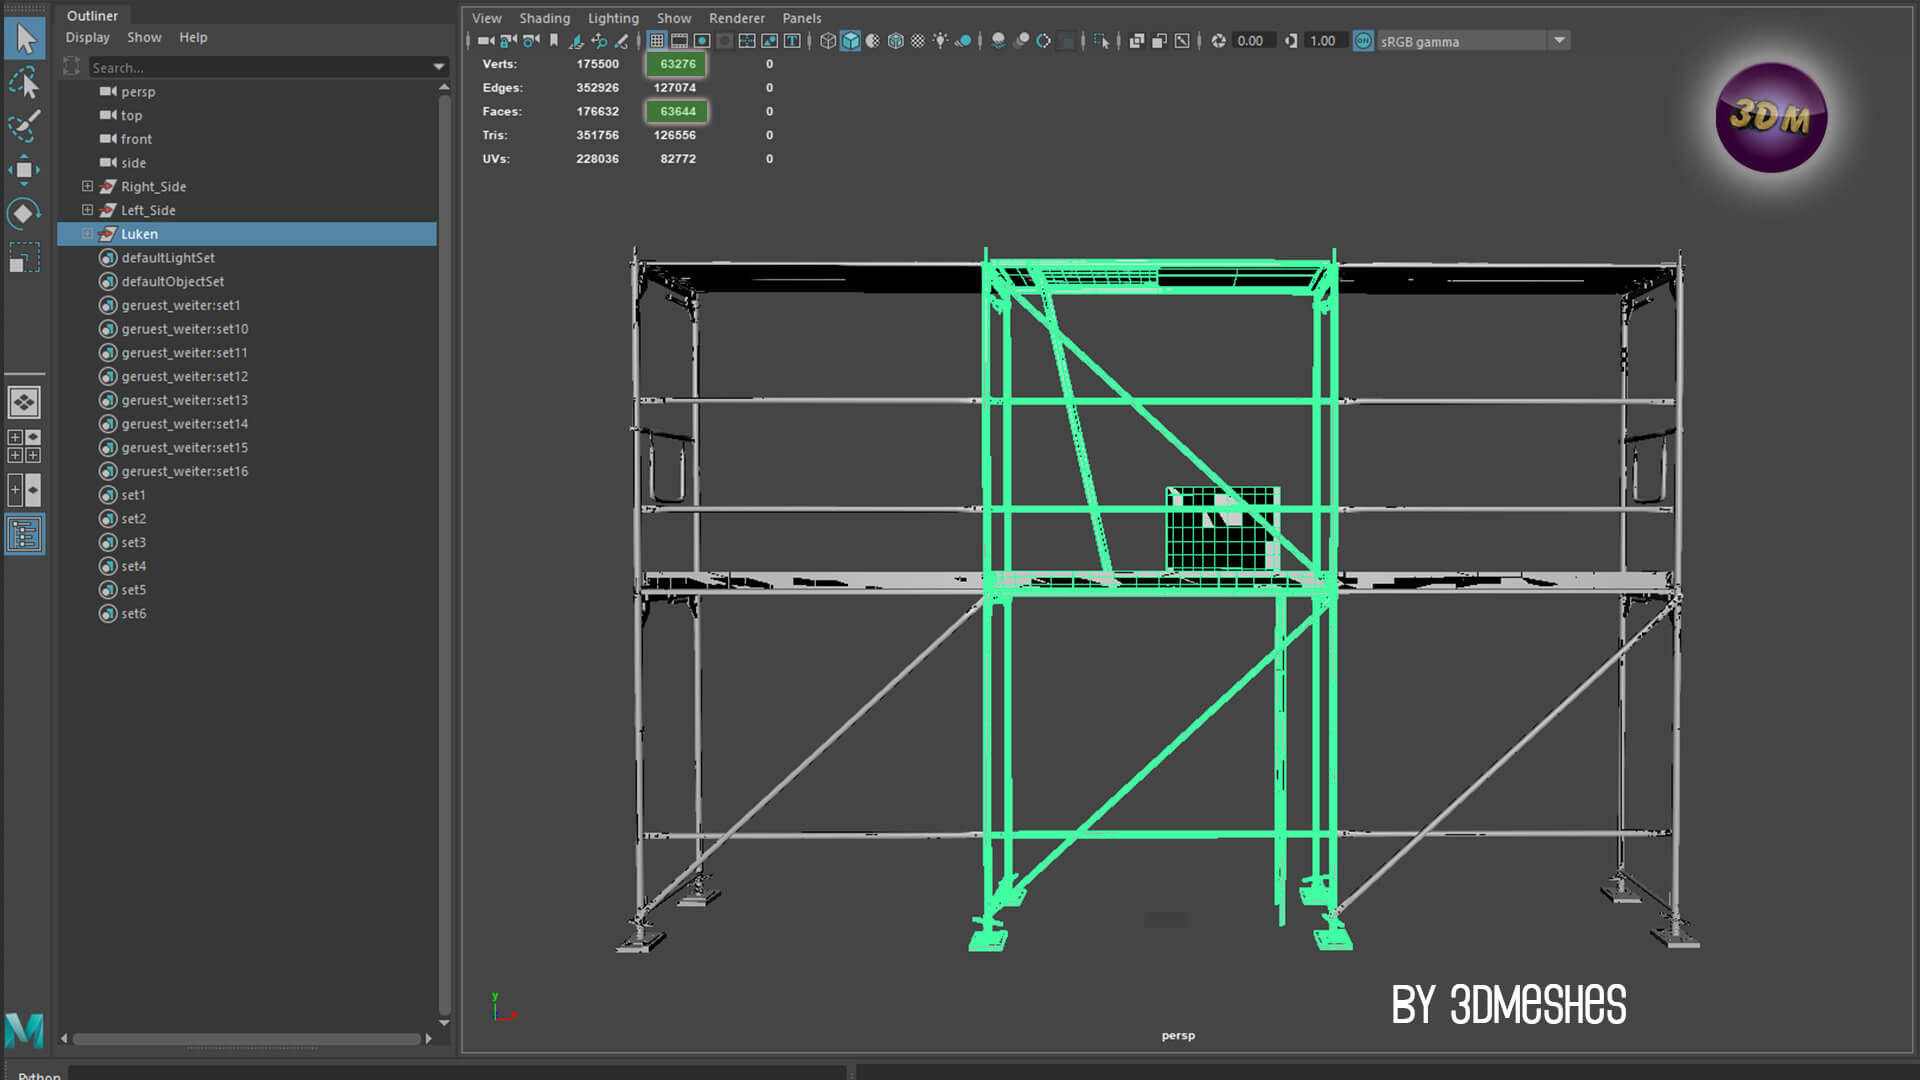Expand the Right_Side node
Viewport: 1920px width, 1080px height.
pyautogui.click(x=88, y=186)
